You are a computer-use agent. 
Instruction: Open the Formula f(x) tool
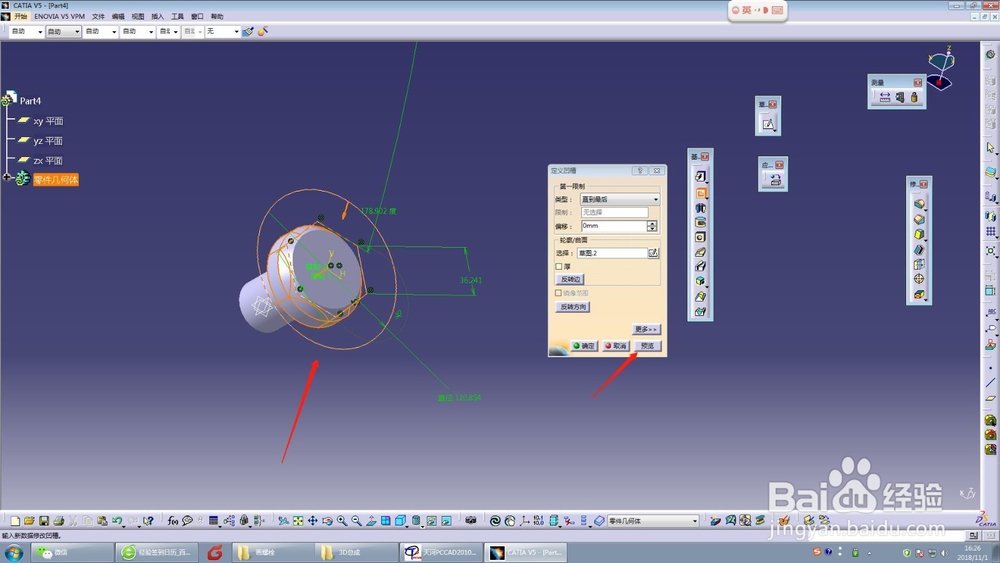pyautogui.click(x=173, y=521)
